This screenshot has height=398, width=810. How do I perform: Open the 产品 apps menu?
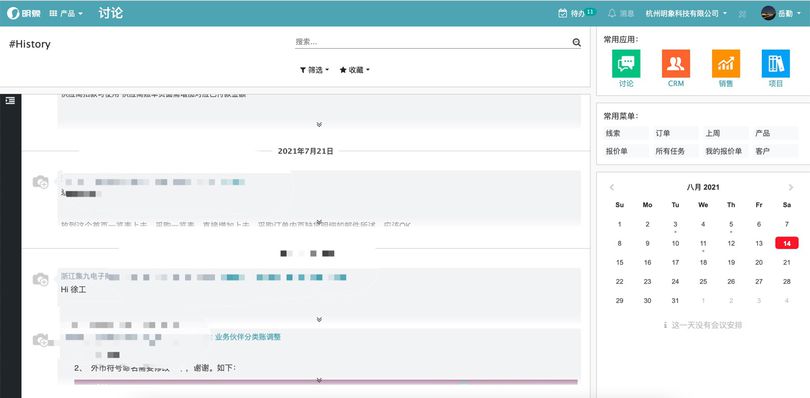coord(66,13)
